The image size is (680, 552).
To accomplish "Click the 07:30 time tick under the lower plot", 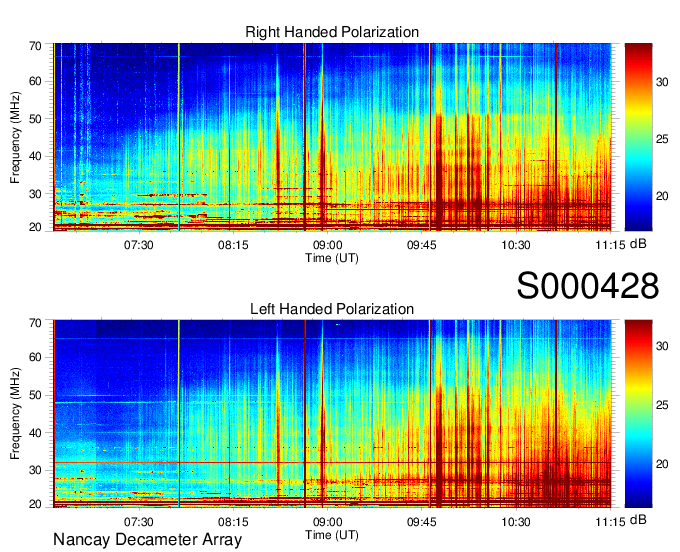I will [139, 522].
